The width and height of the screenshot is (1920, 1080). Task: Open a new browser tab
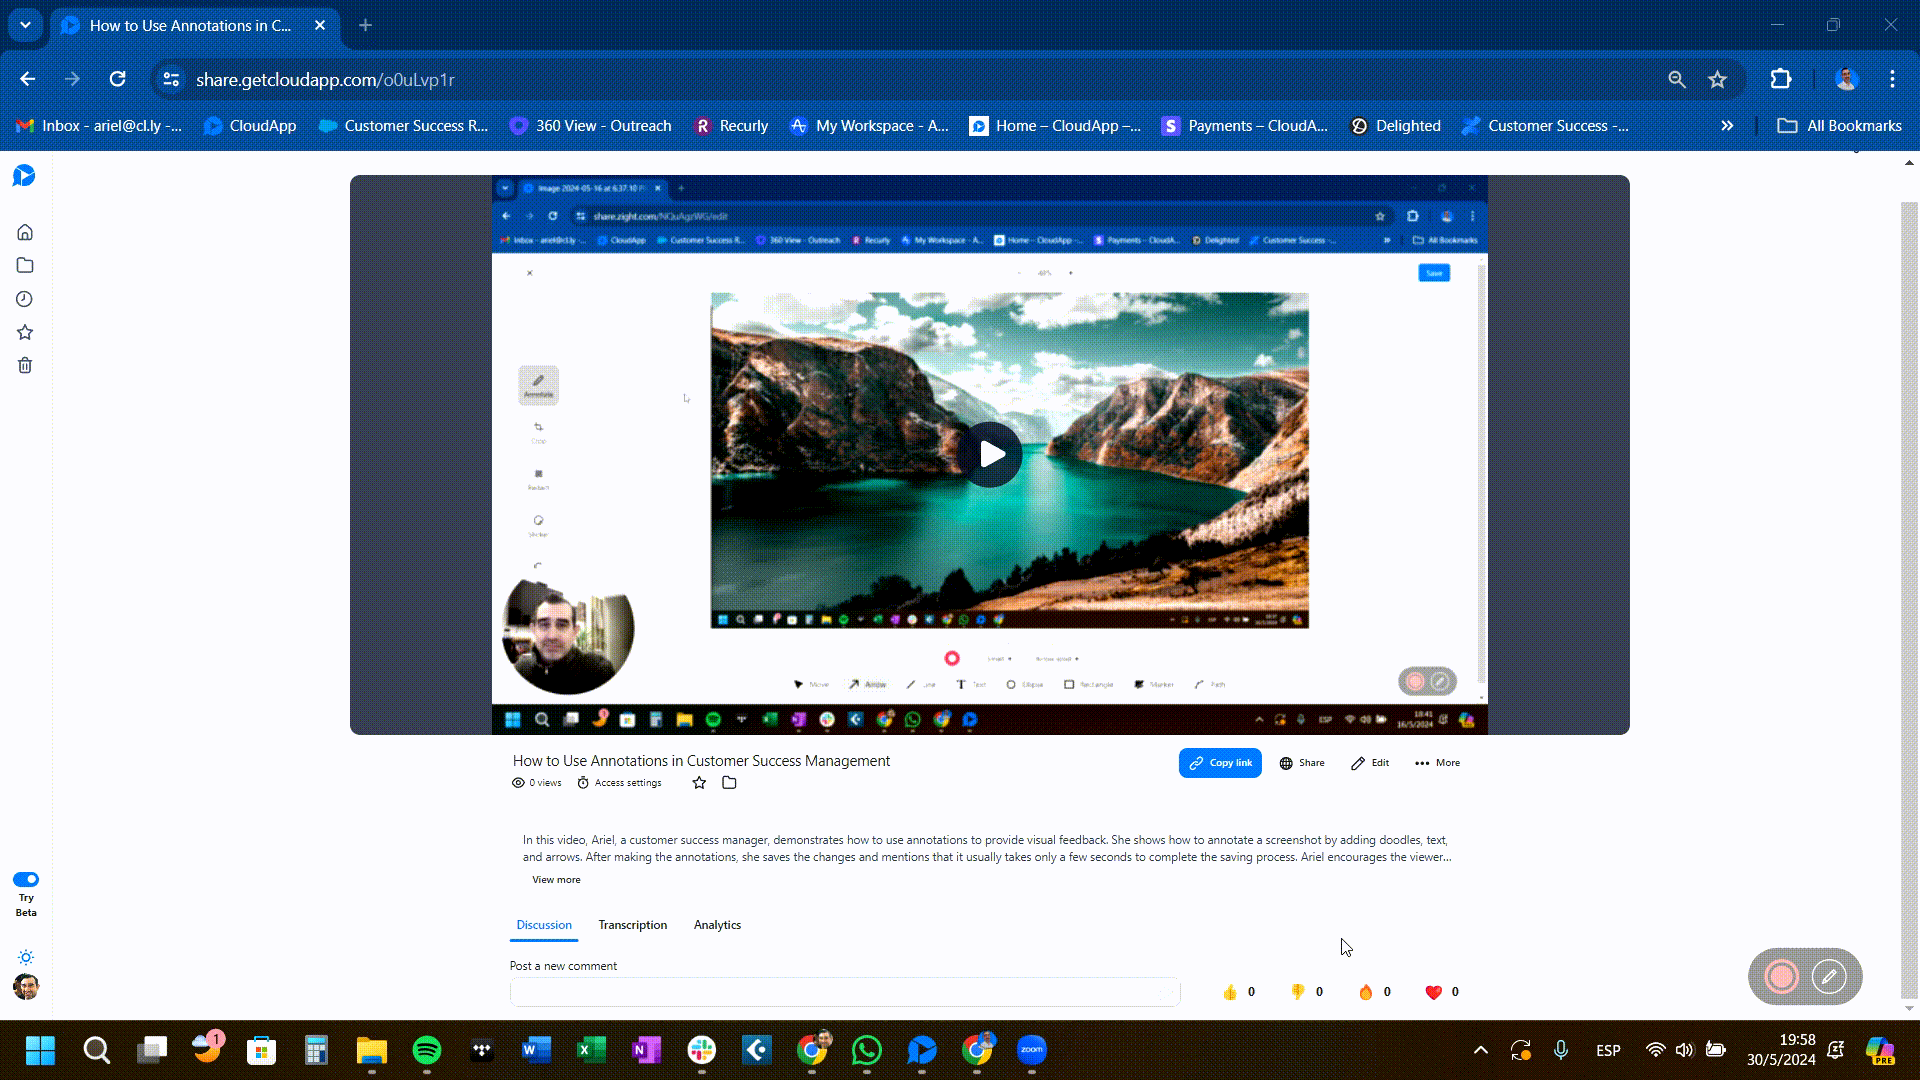pos(365,25)
